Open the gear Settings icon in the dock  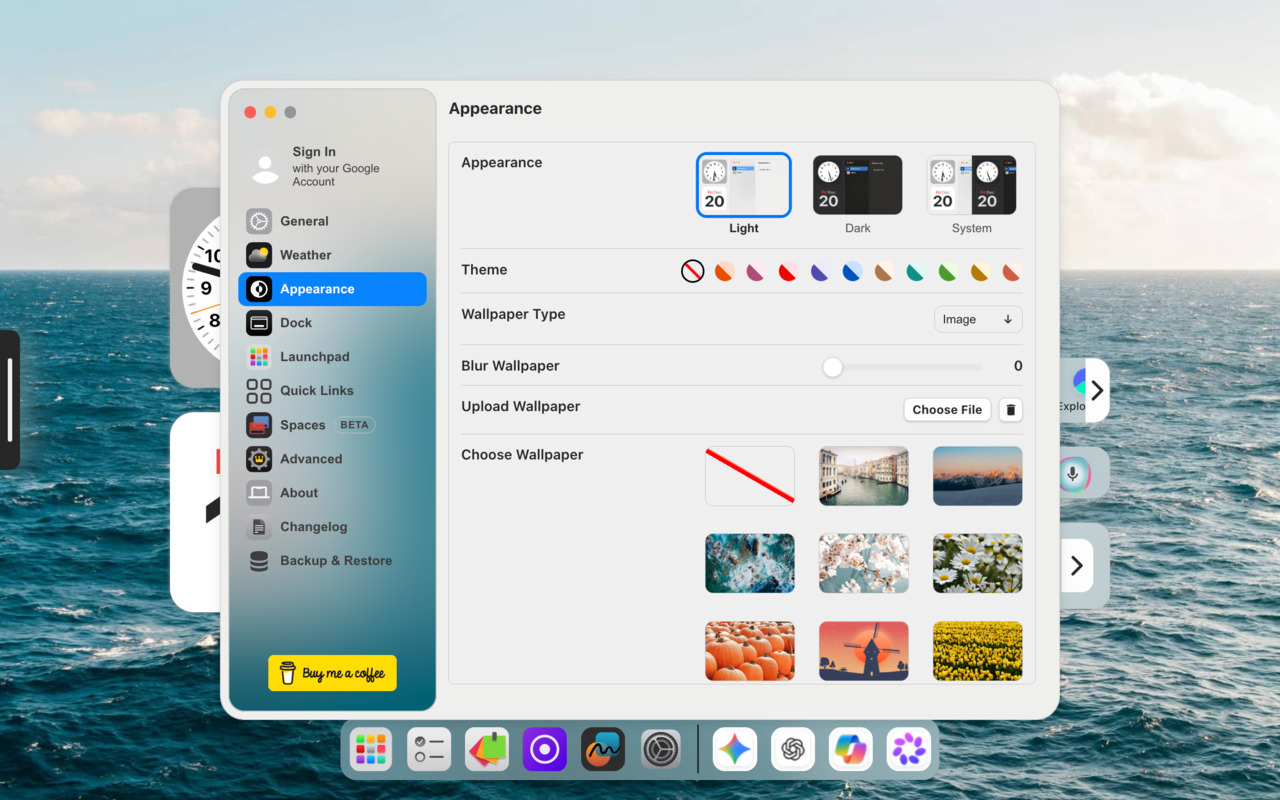click(x=661, y=749)
